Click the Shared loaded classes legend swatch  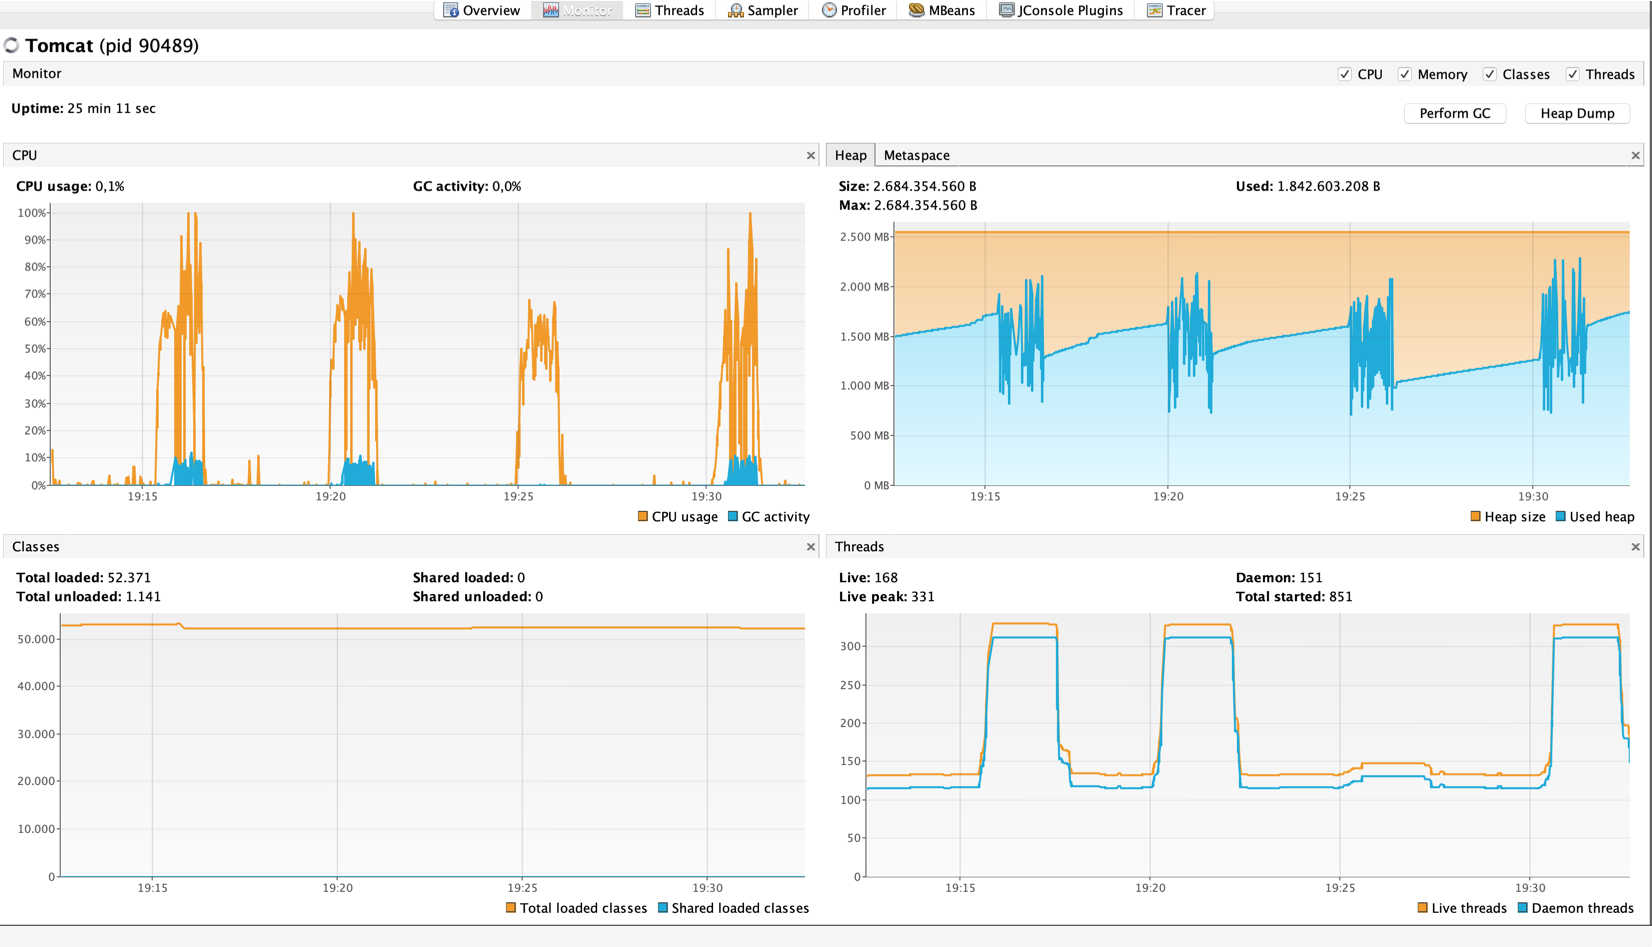click(x=663, y=908)
